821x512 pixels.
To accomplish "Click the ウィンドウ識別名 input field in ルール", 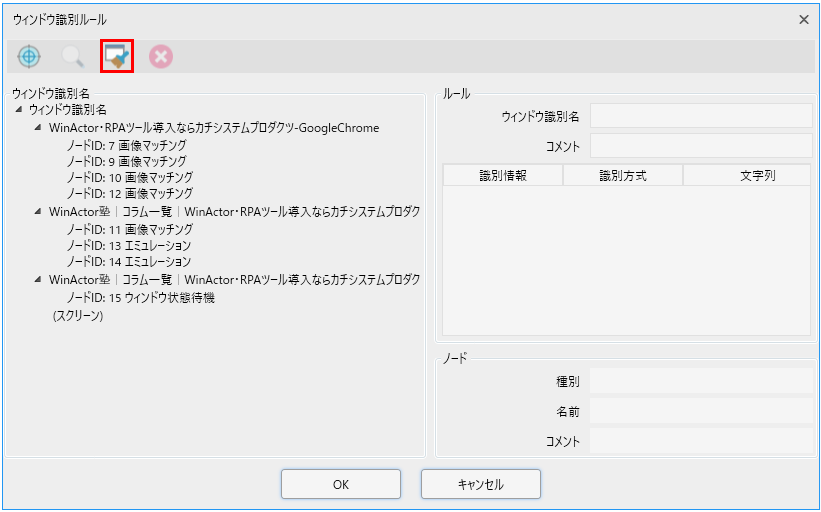I will click(x=701, y=117).
